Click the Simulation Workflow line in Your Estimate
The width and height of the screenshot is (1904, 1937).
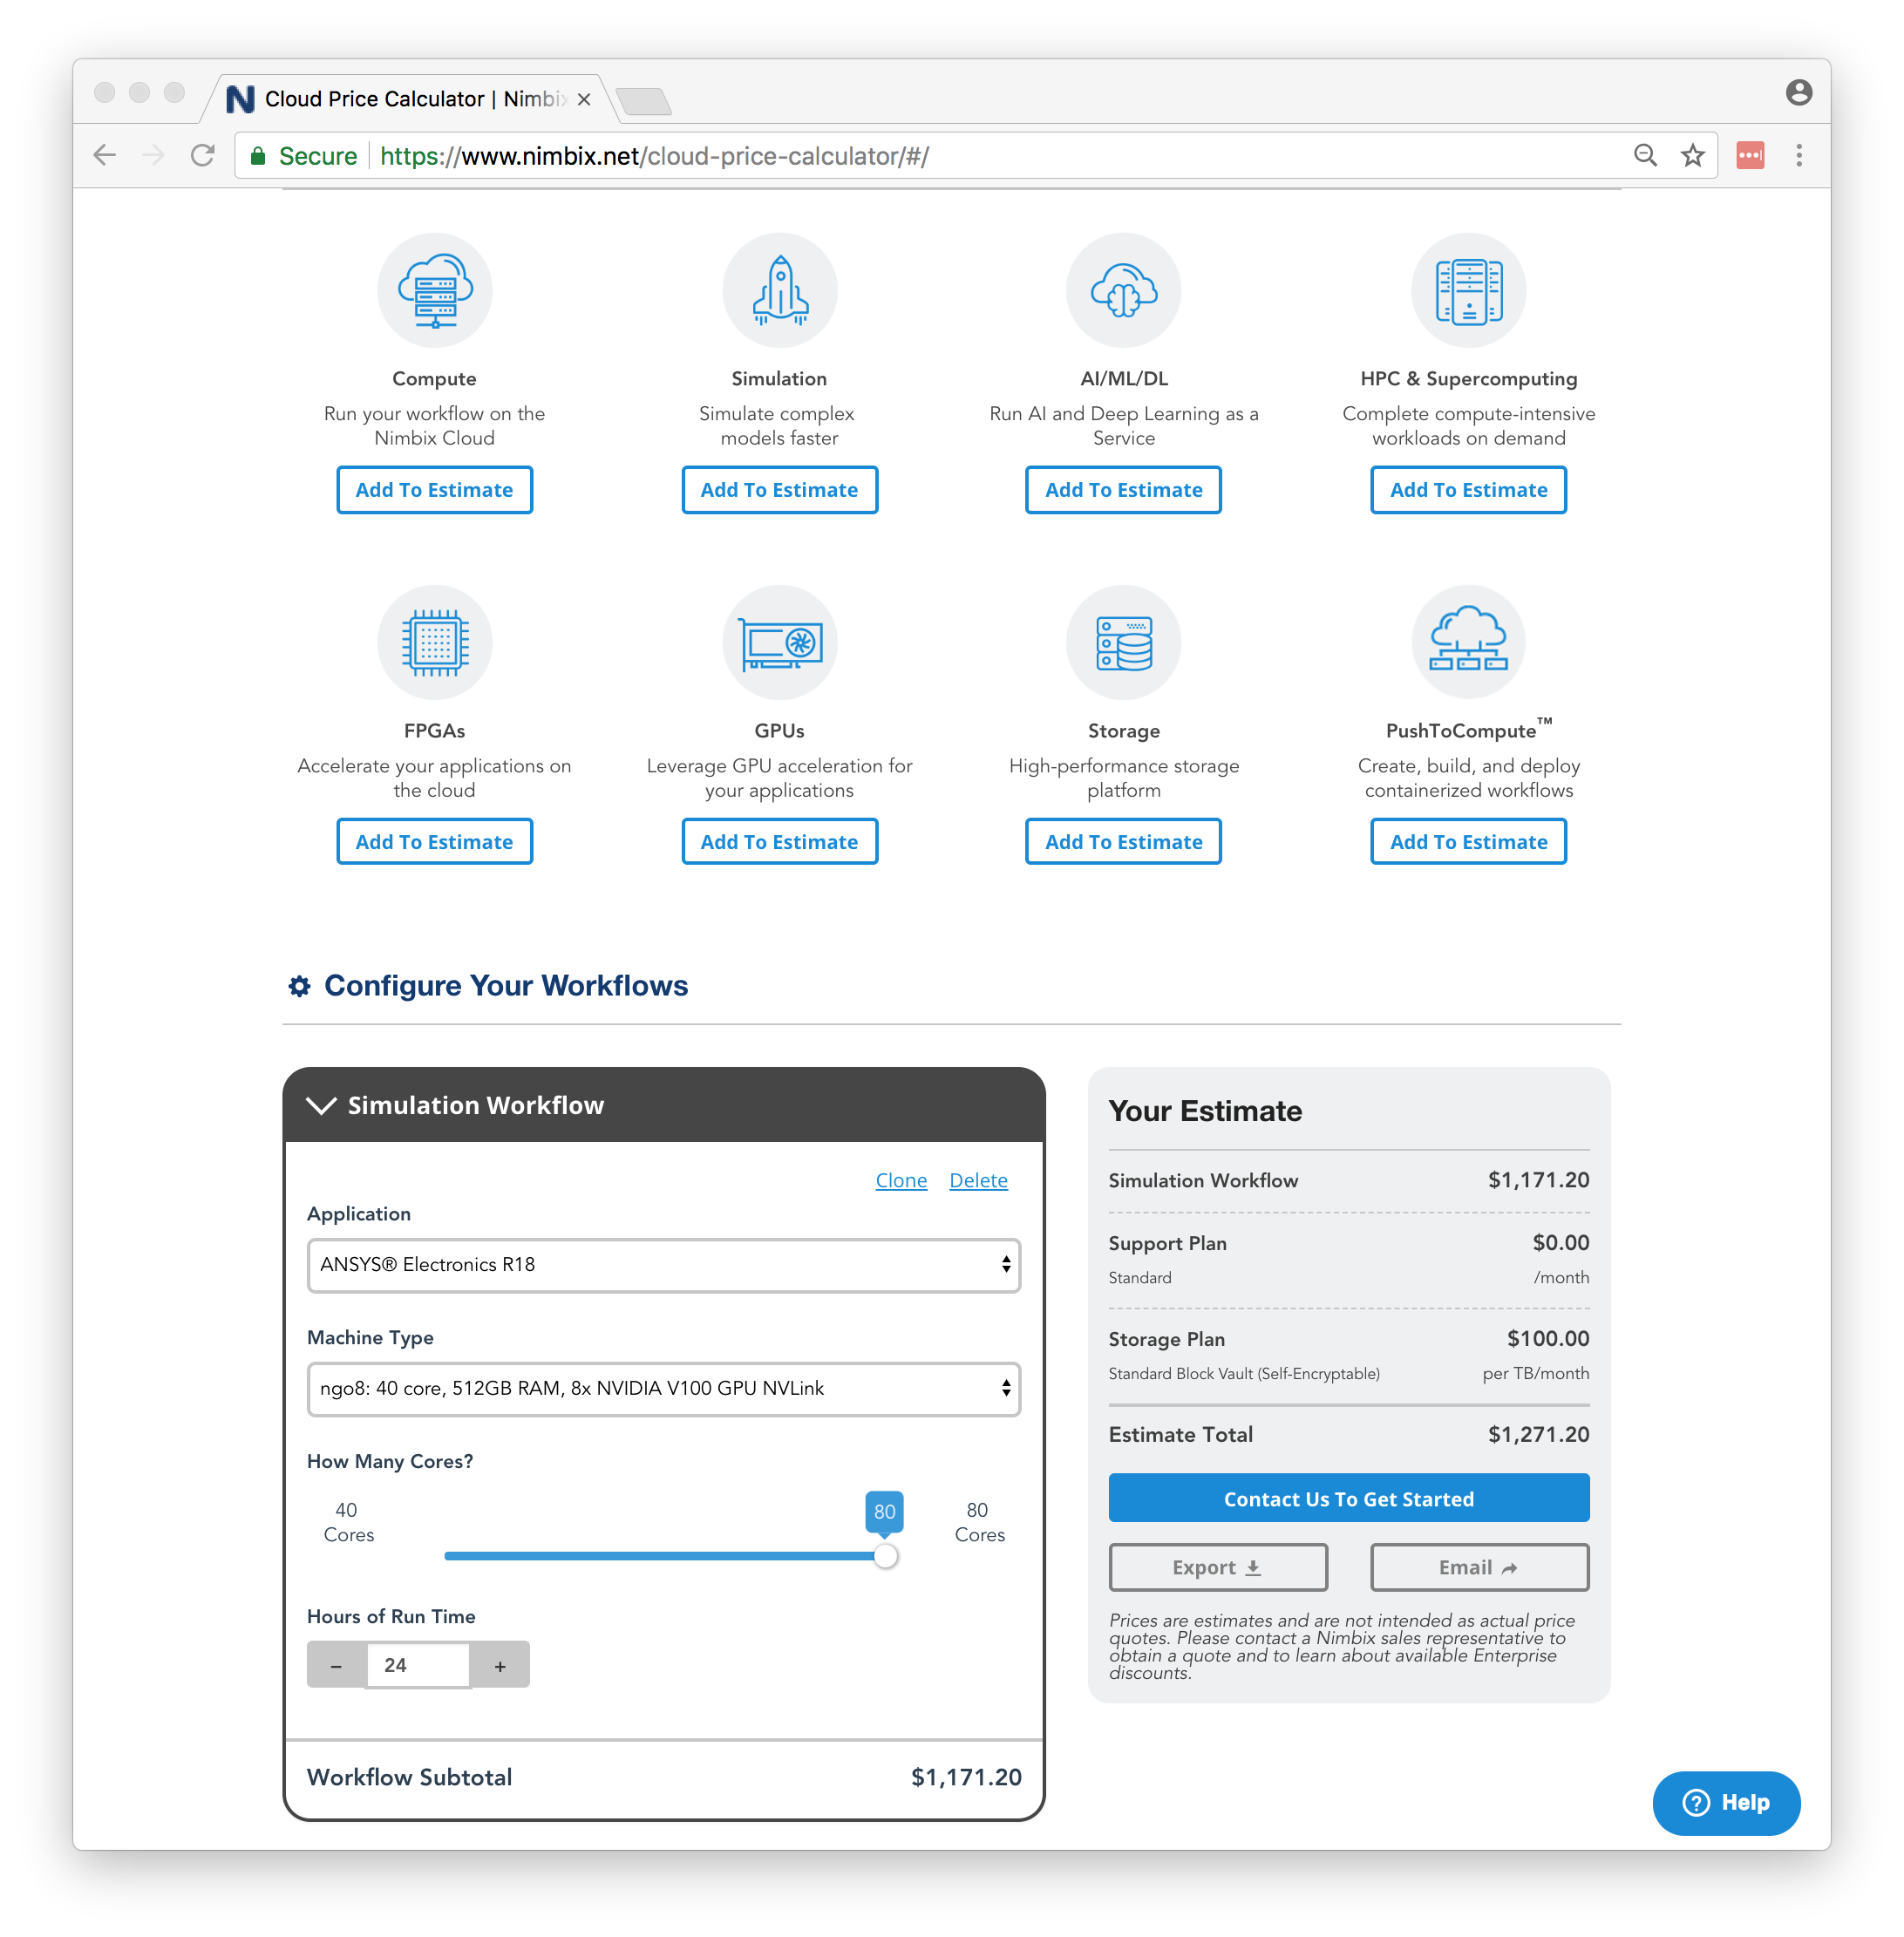click(x=1349, y=1180)
